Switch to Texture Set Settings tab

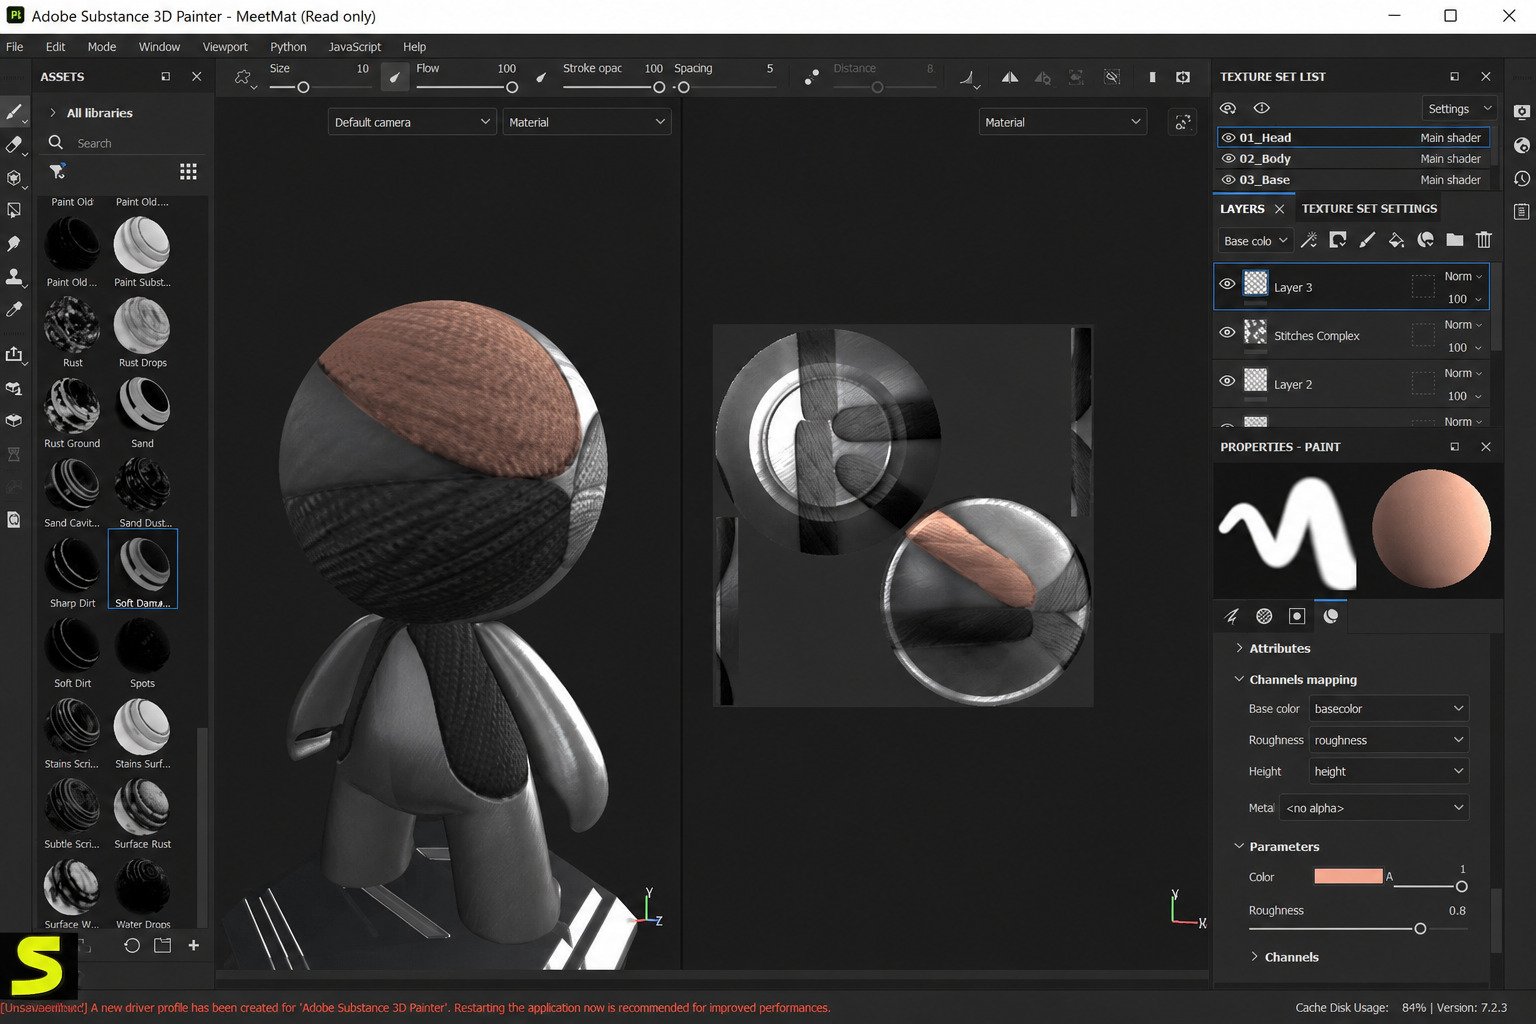(1369, 209)
